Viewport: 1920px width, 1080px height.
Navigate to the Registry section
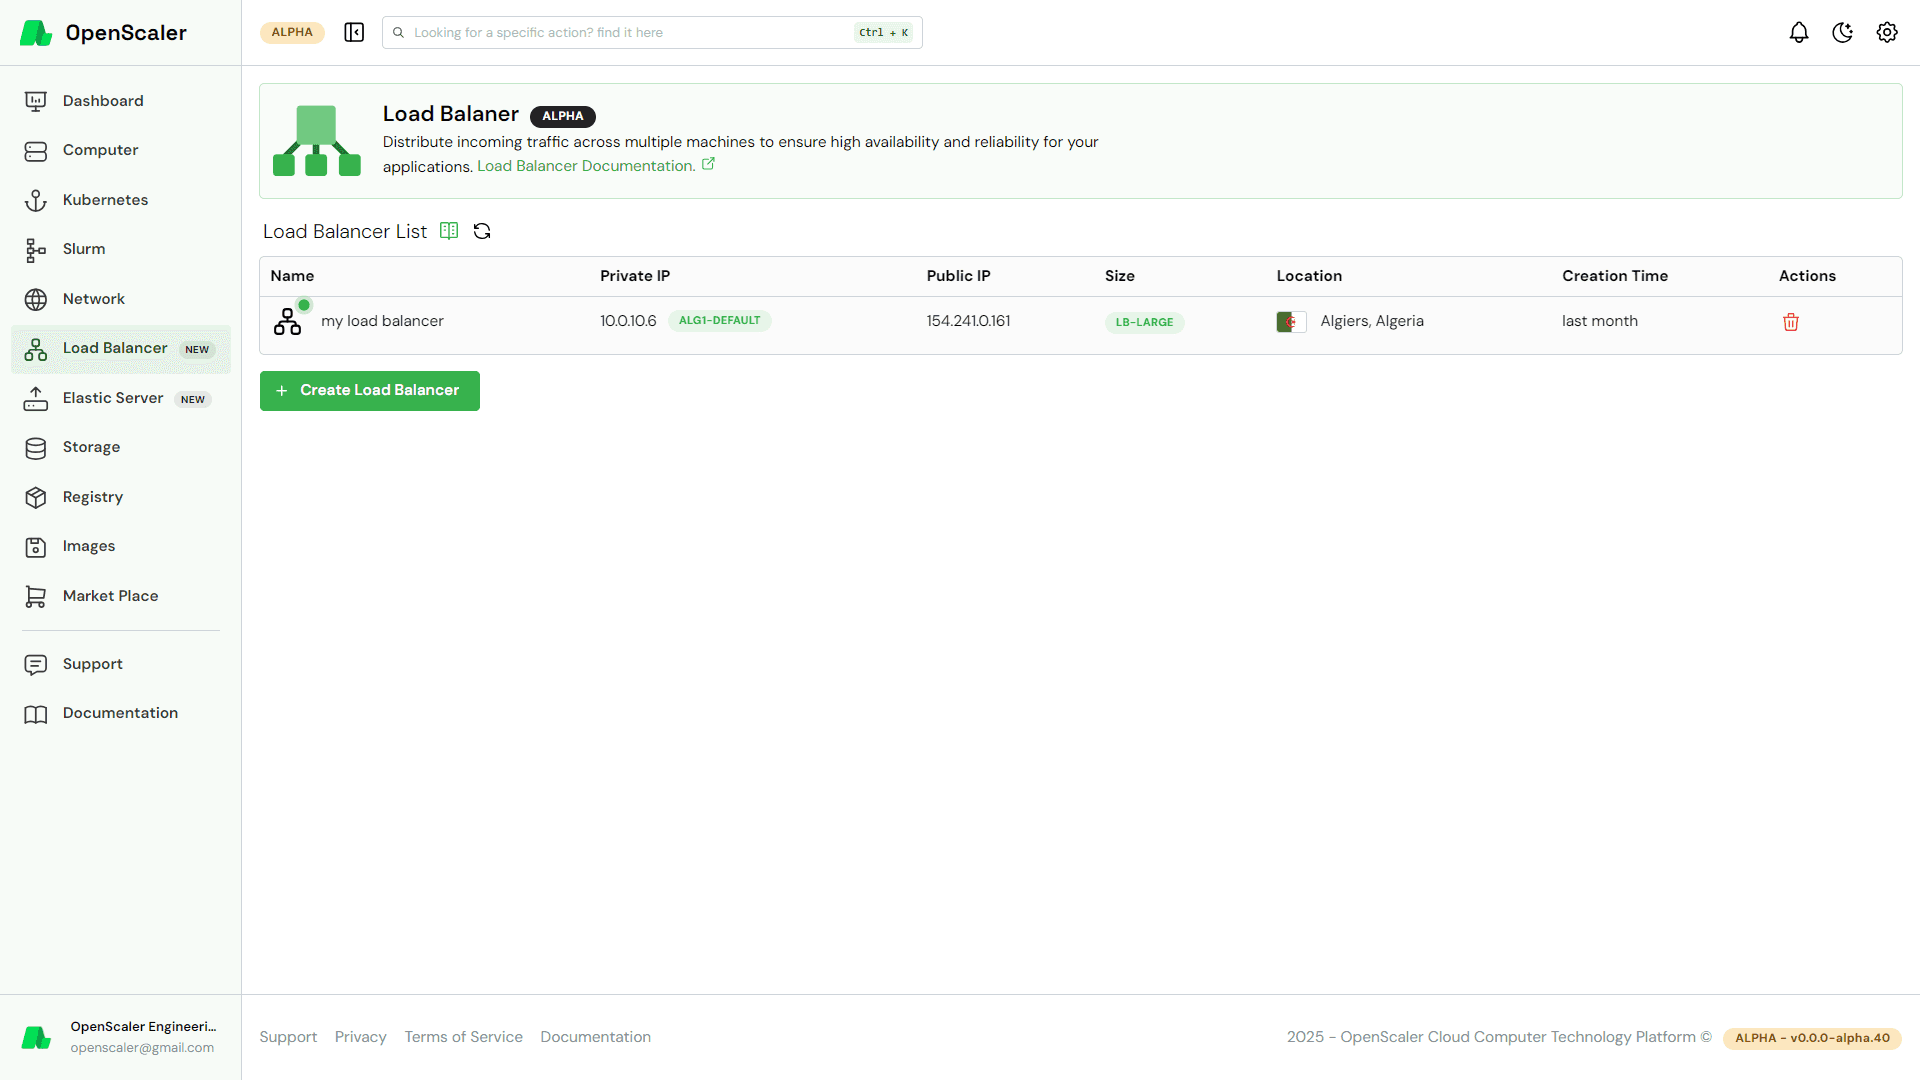pyautogui.click(x=93, y=497)
